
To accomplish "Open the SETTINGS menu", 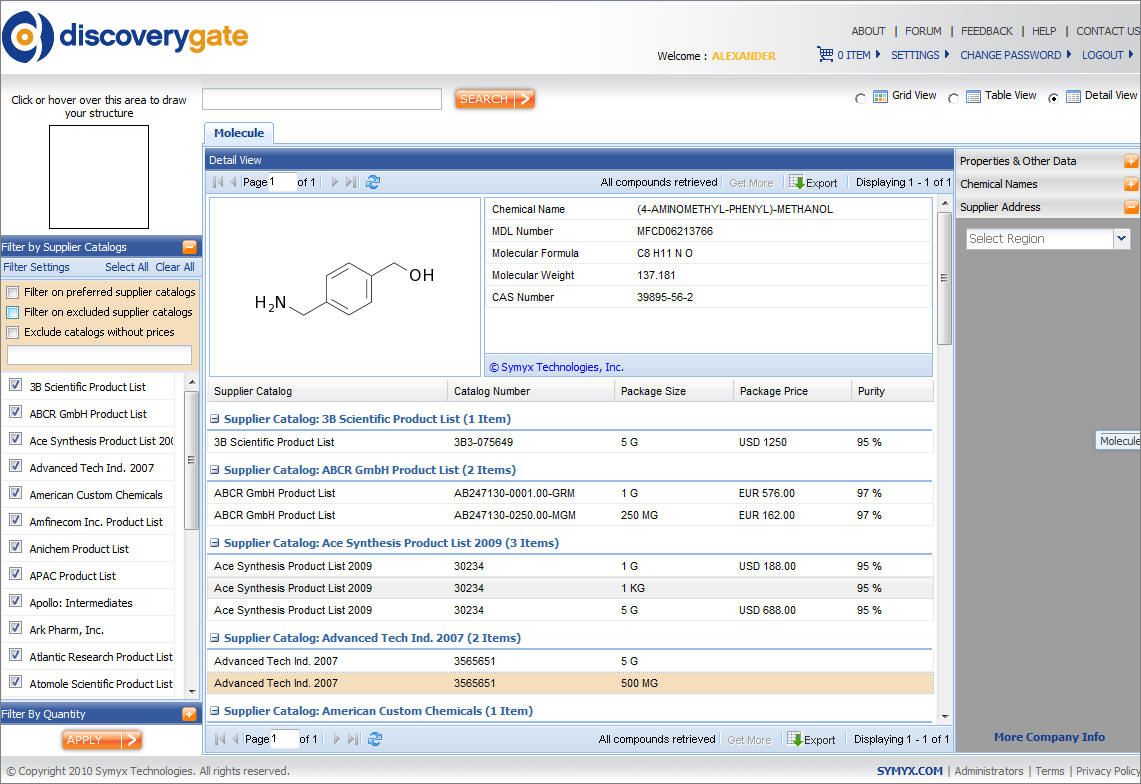I will (915, 55).
